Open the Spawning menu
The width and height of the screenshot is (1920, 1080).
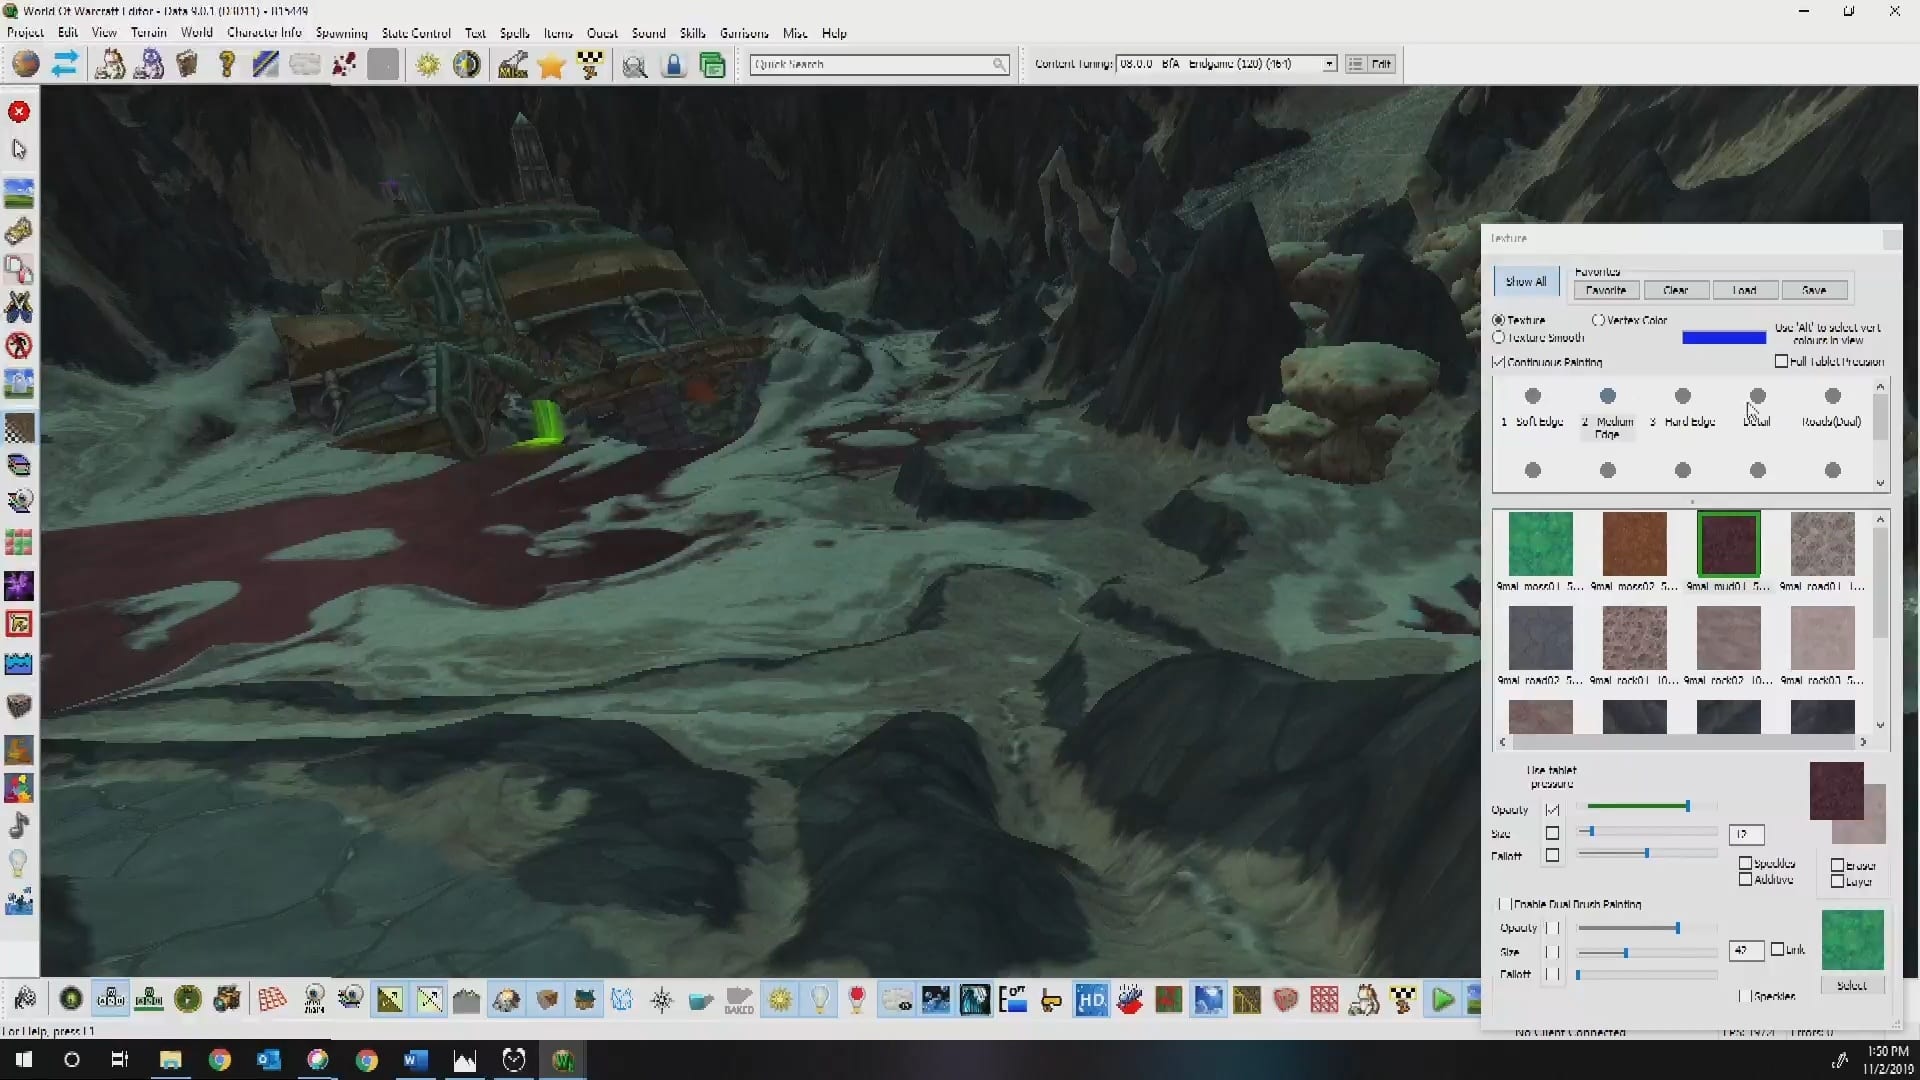click(x=341, y=33)
